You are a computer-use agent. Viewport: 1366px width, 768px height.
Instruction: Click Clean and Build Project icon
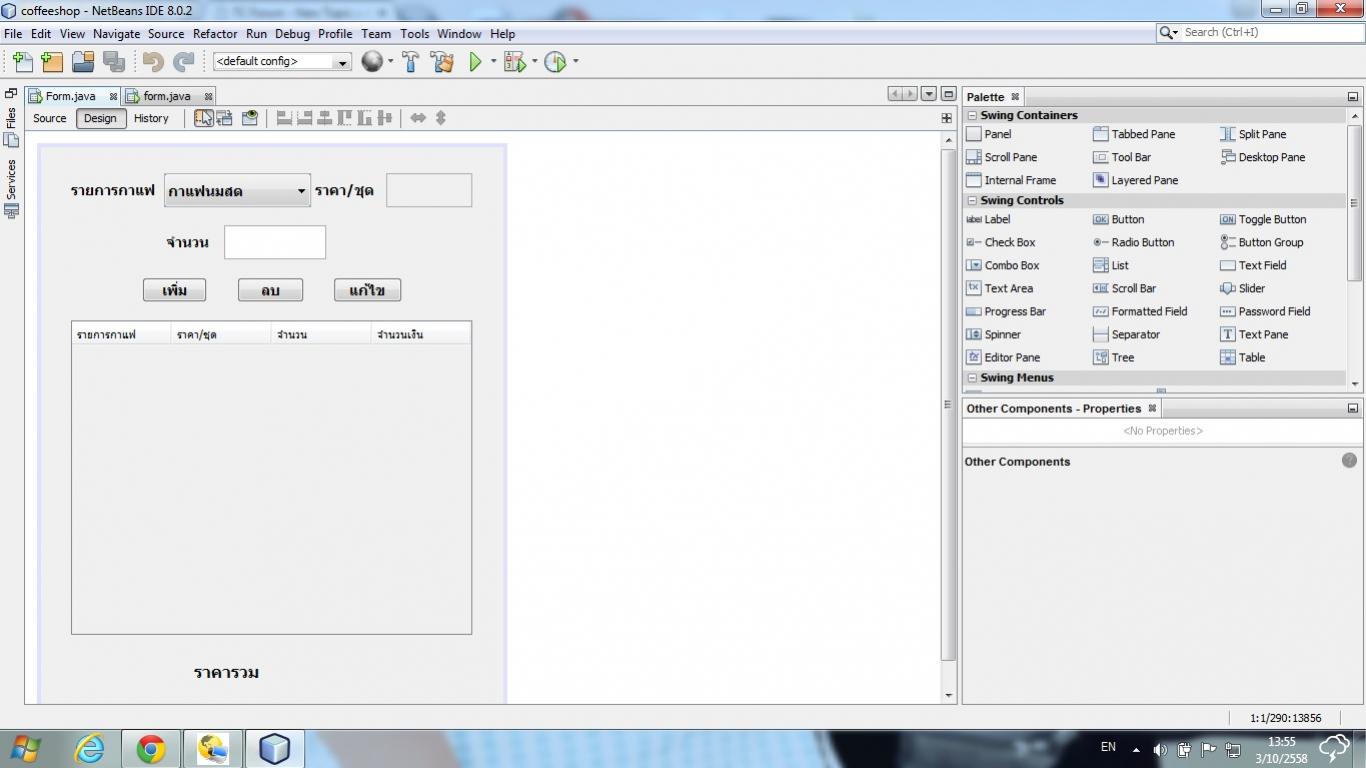(x=442, y=62)
